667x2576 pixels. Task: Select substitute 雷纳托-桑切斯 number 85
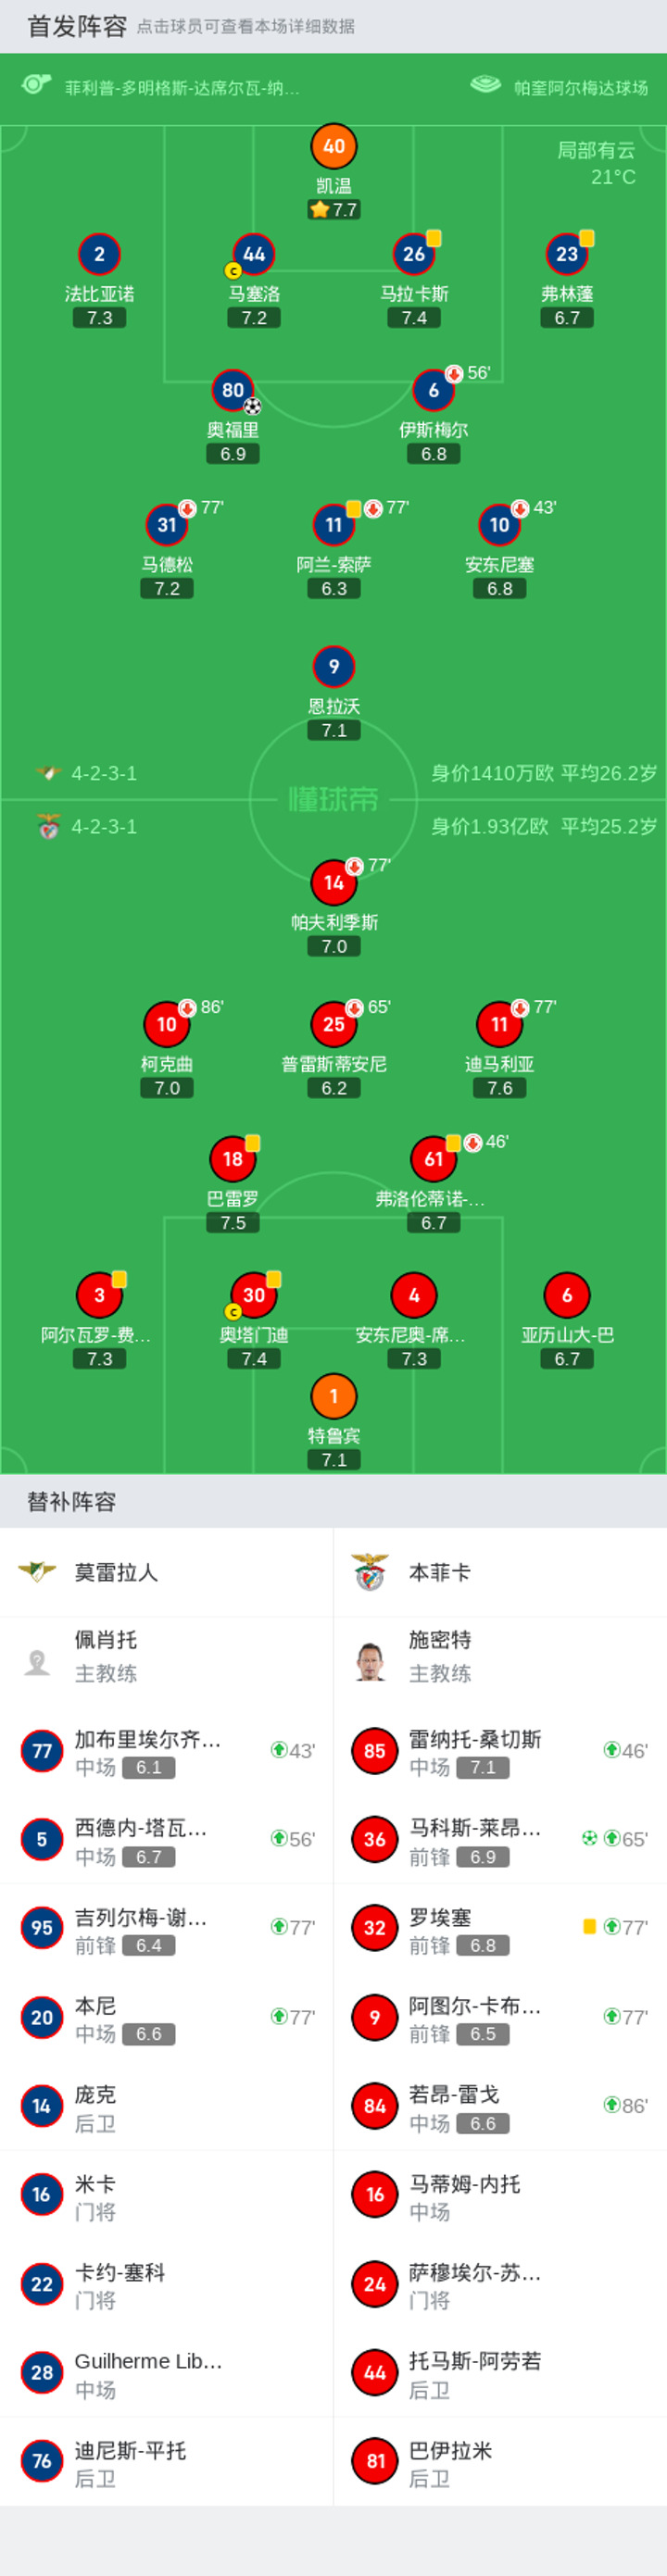coord(500,1751)
